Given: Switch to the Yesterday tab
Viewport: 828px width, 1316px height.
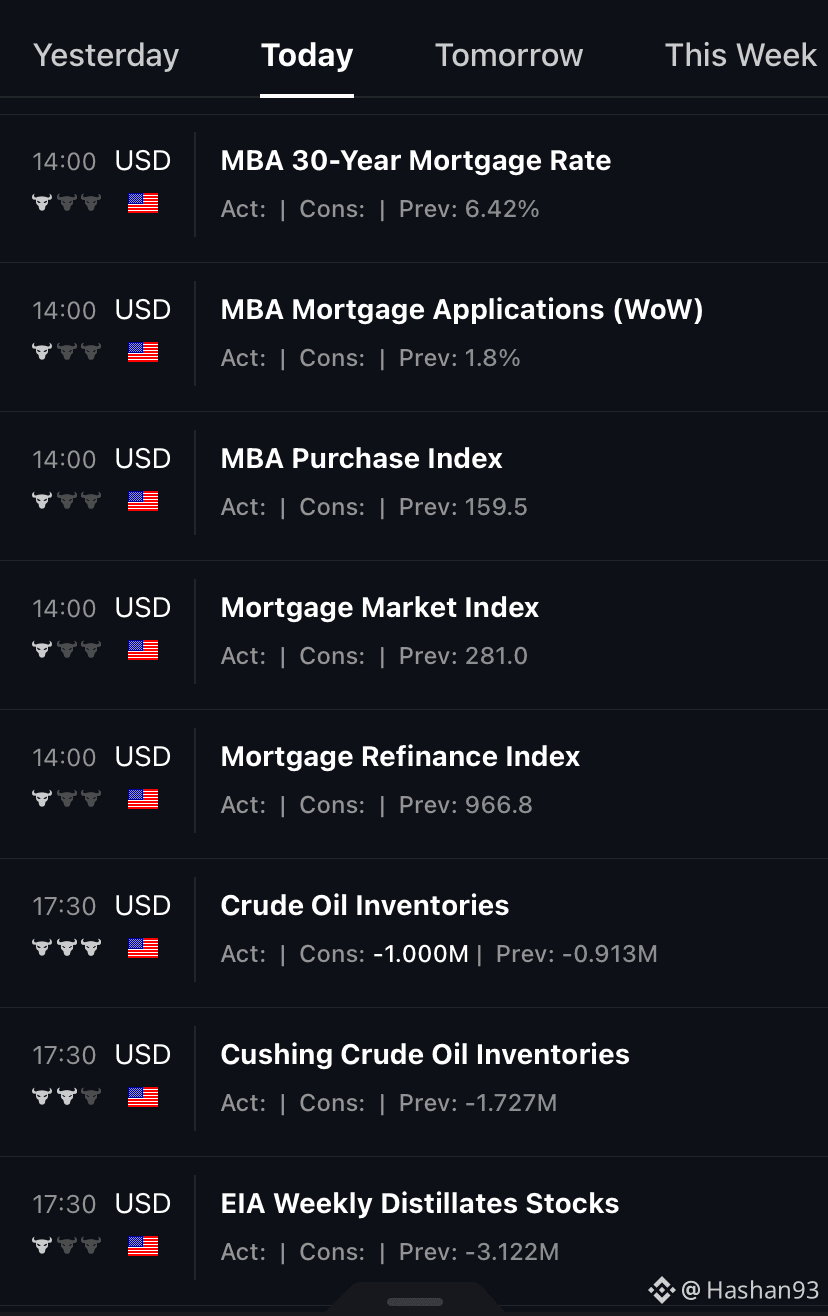Looking at the screenshot, I should click(106, 55).
